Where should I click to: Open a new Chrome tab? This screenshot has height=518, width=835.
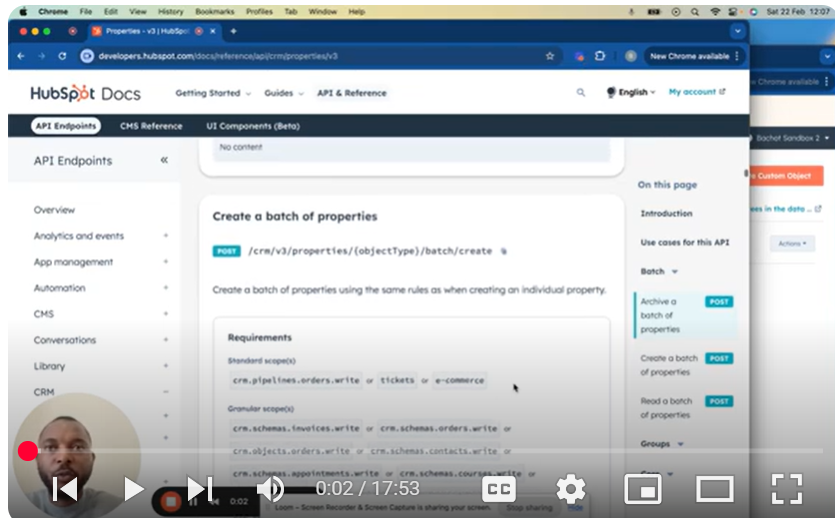(233, 31)
